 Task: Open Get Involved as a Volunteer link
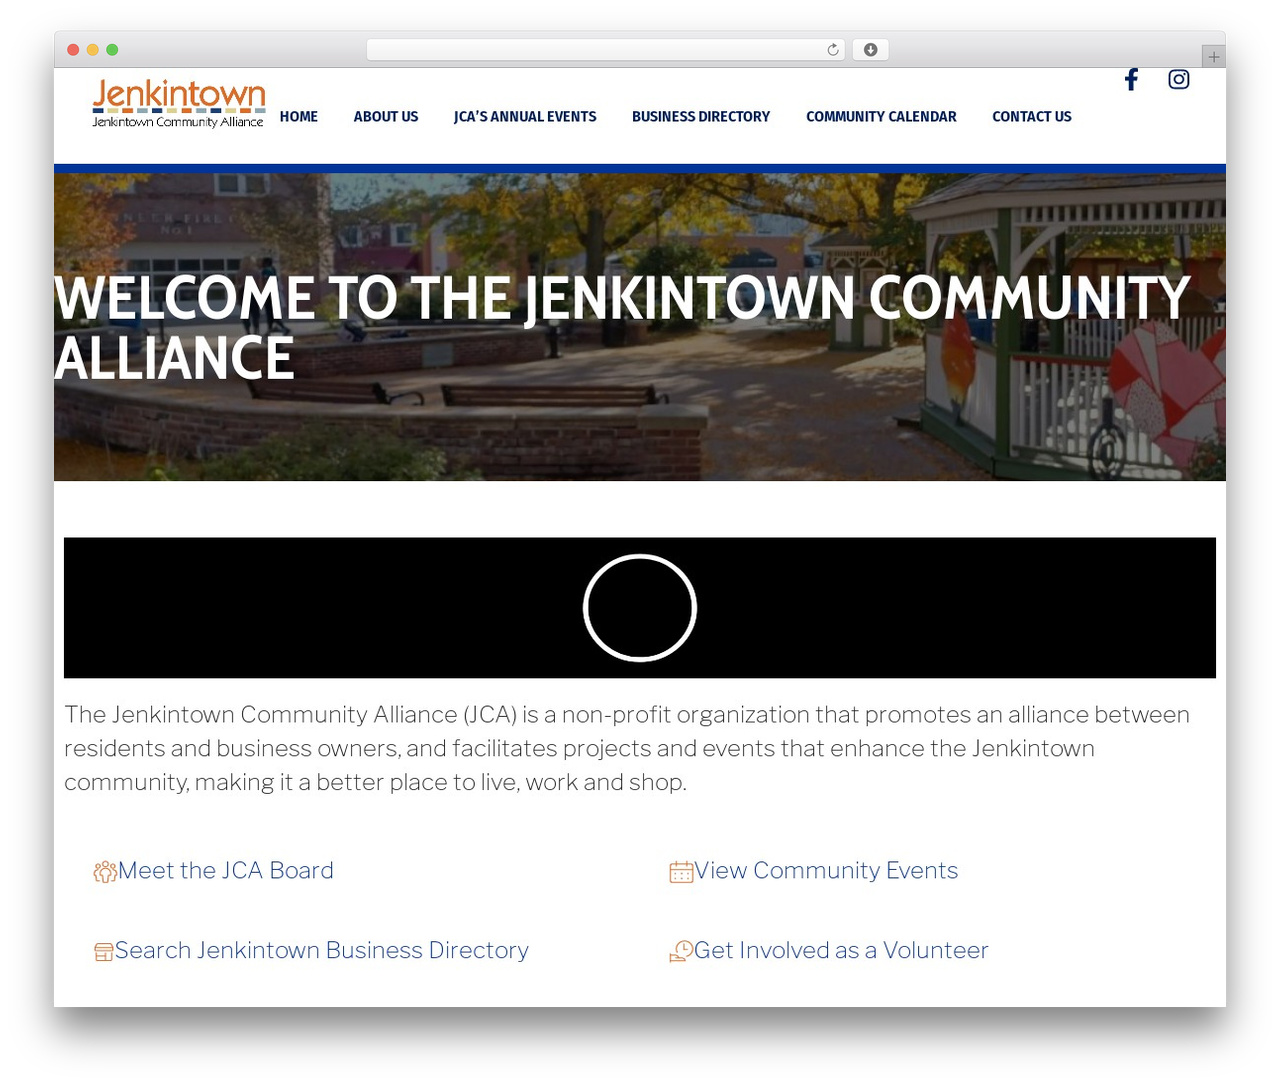click(841, 951)
